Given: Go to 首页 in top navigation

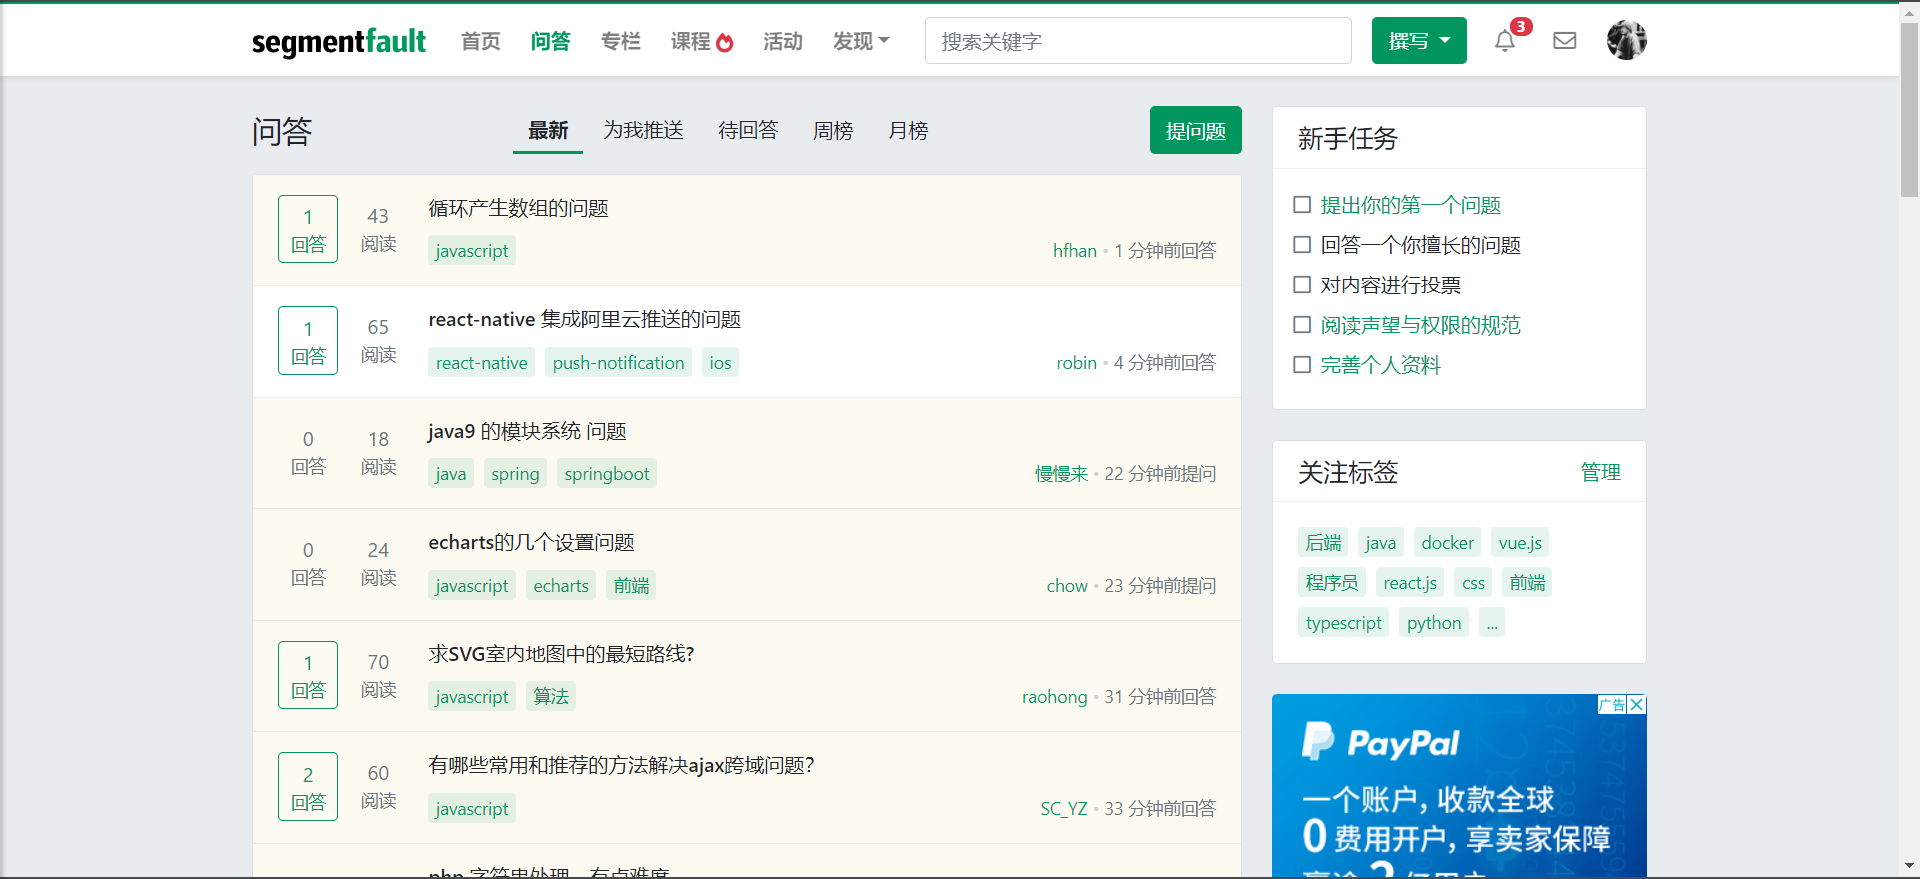Looking at the screenshot, I should coord(480,41).
